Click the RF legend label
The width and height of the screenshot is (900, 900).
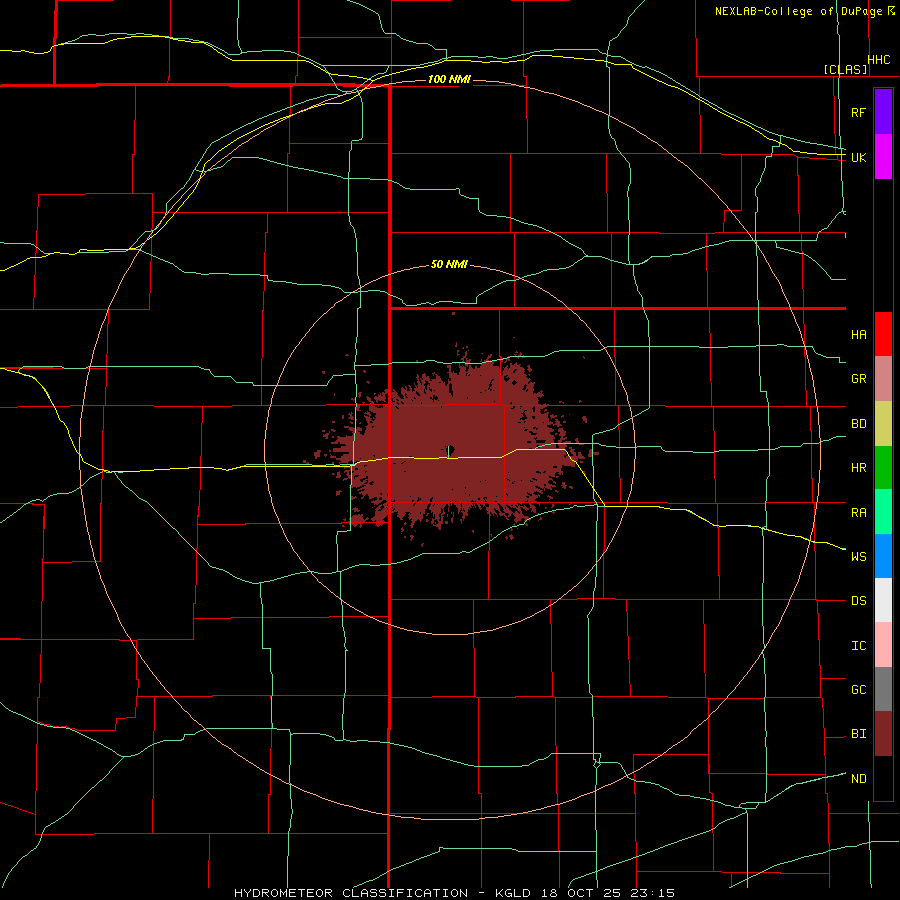click(x=858, y=112)
